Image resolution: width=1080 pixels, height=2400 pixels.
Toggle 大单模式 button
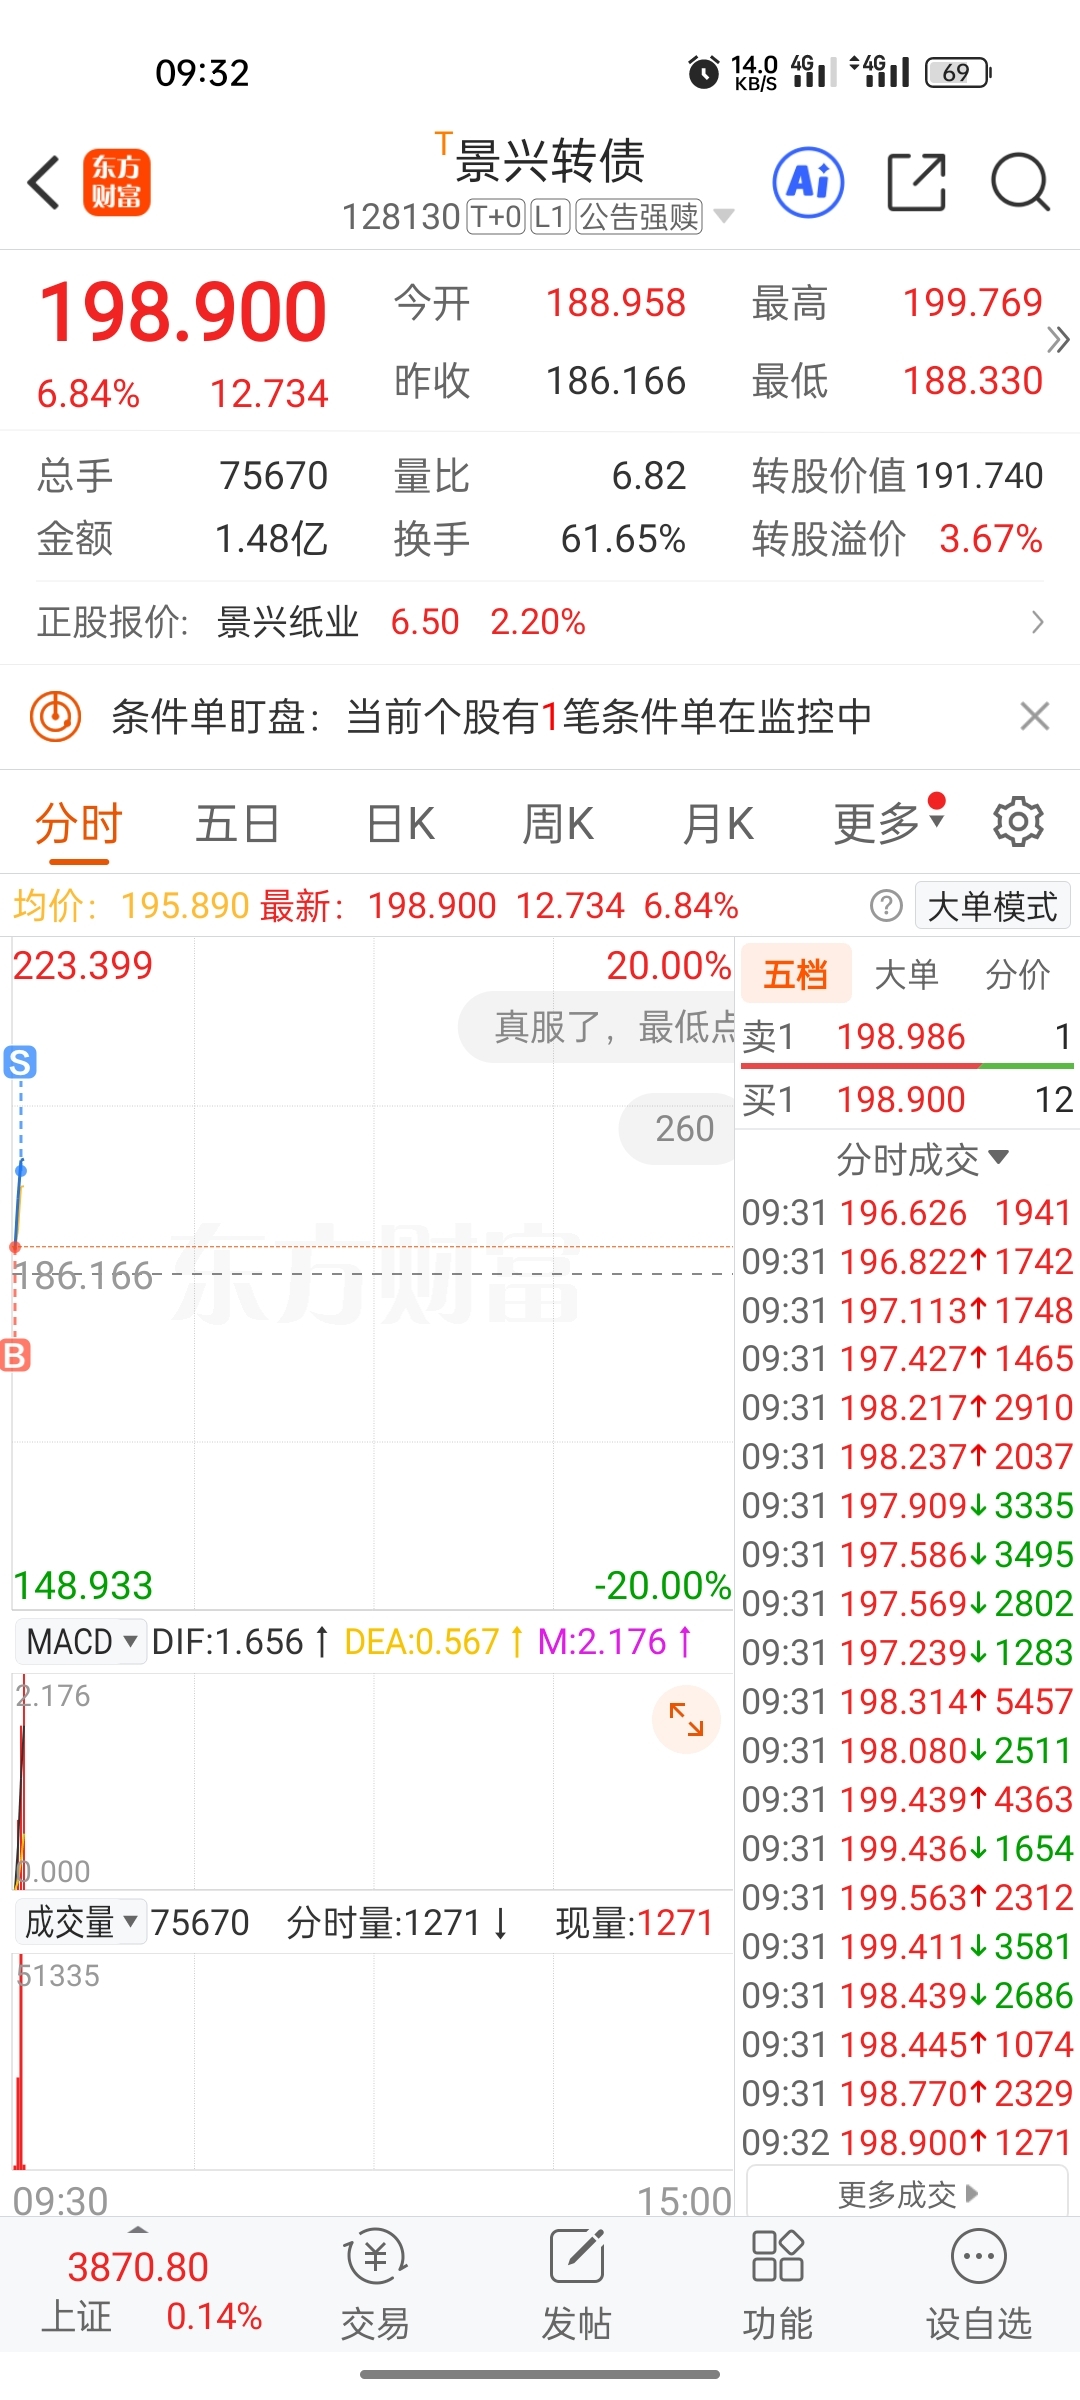(993, 906)
